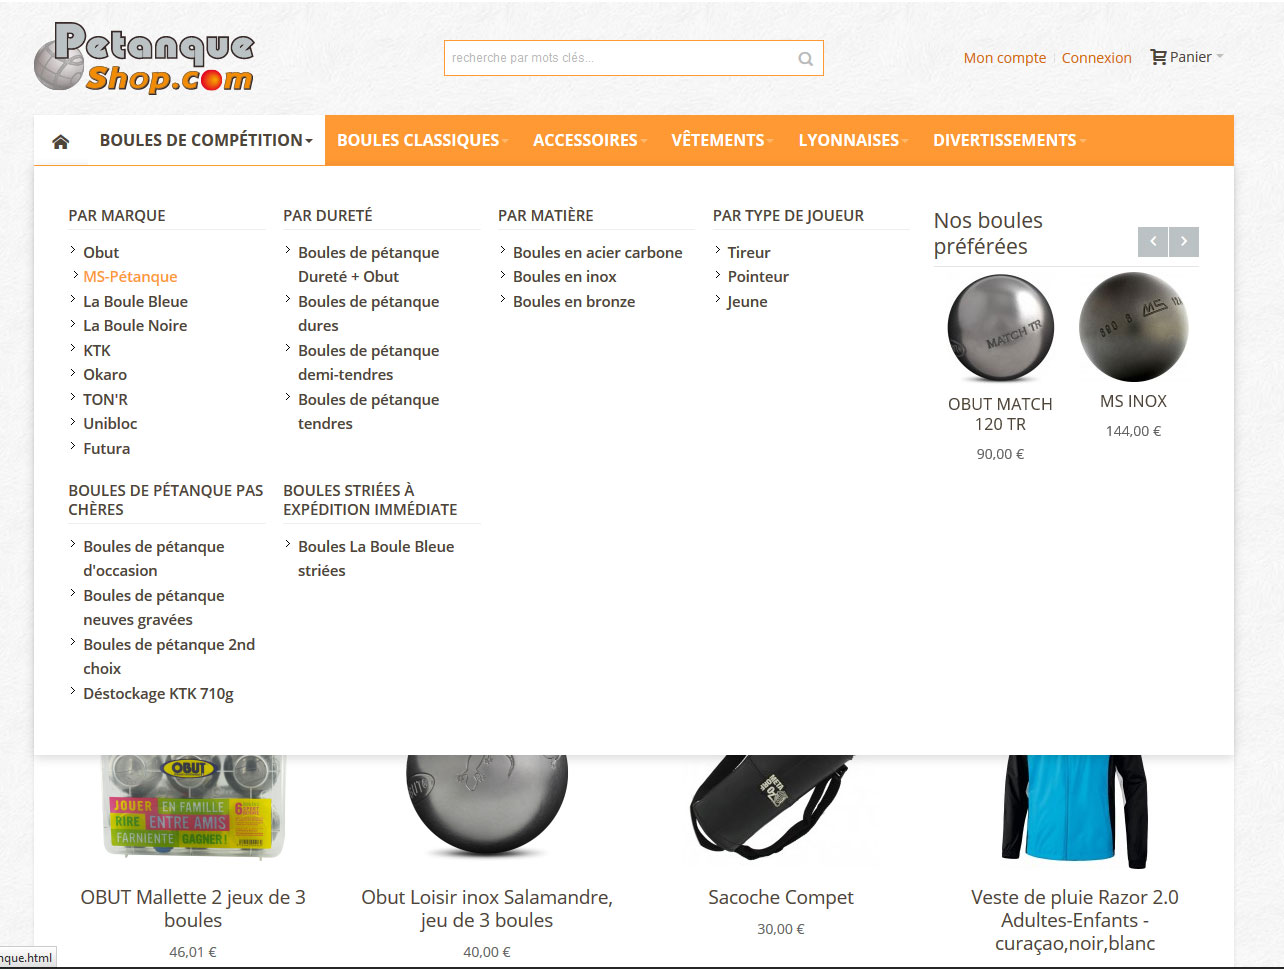Image resolution: width=1284 pixels, height=969 pixels.
Task: Show the previous preferred boules slide
Action: (1153, 242)
